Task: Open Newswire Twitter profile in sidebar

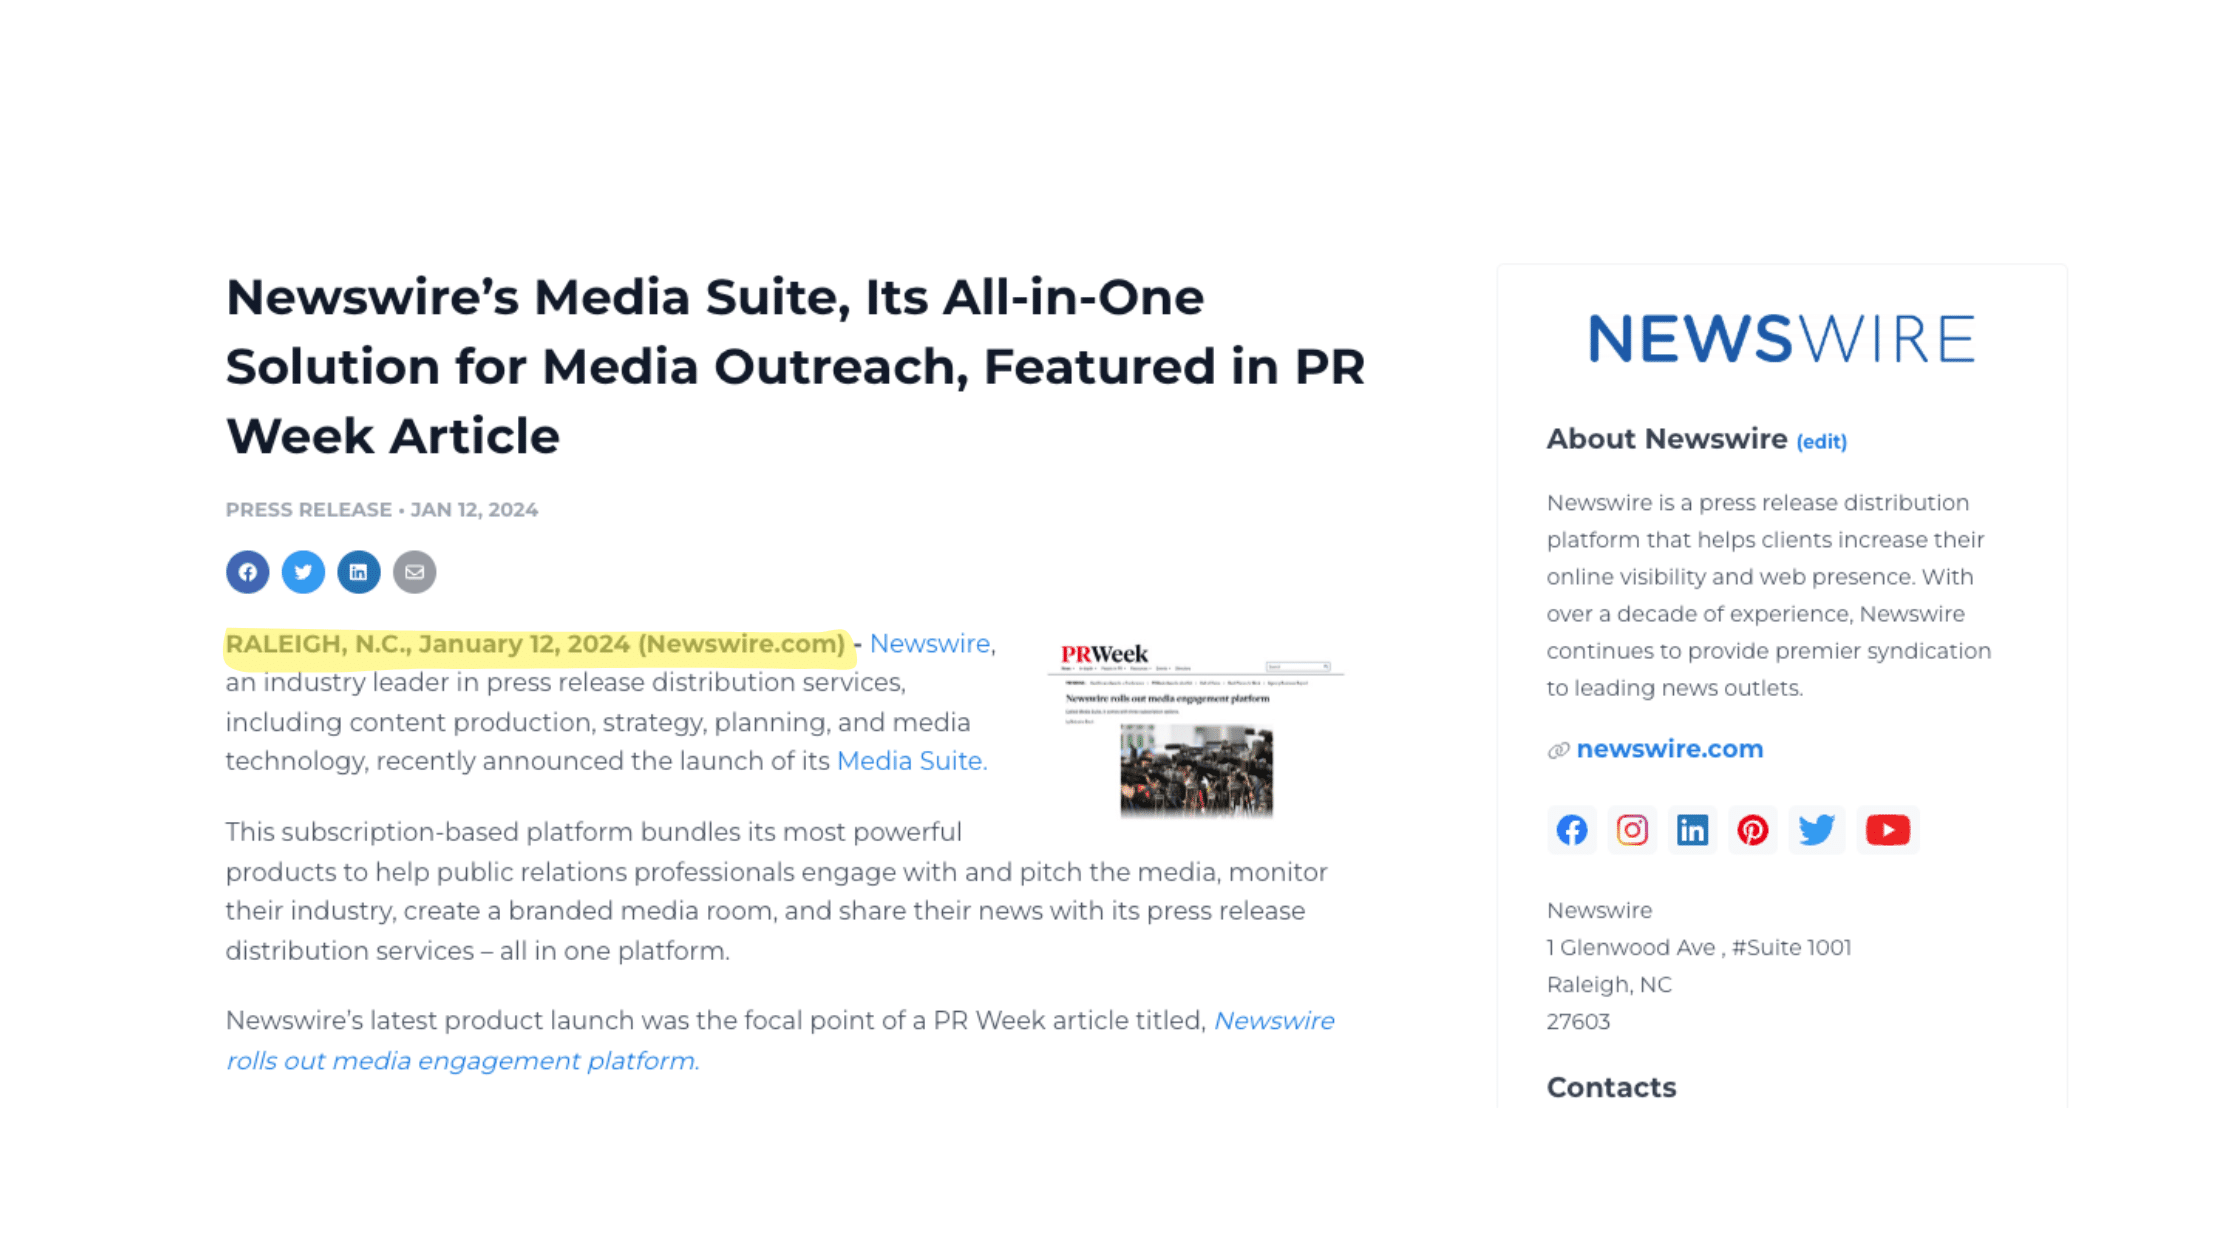Action: 1816,830
